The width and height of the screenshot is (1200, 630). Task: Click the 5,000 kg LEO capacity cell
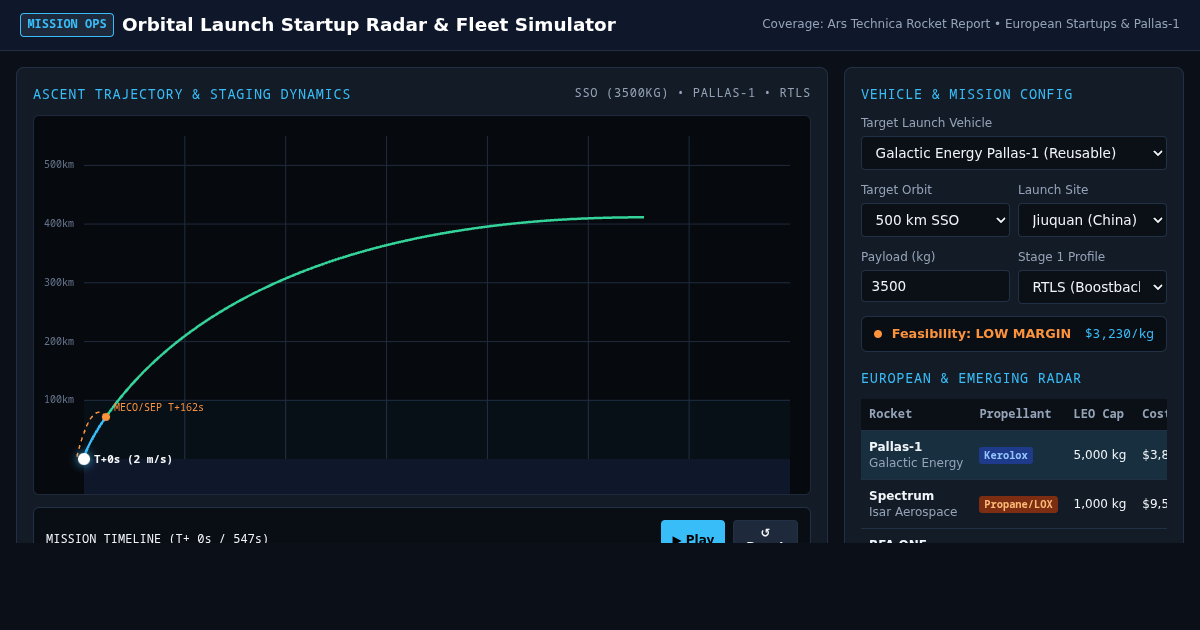(x=1099, y=455)
